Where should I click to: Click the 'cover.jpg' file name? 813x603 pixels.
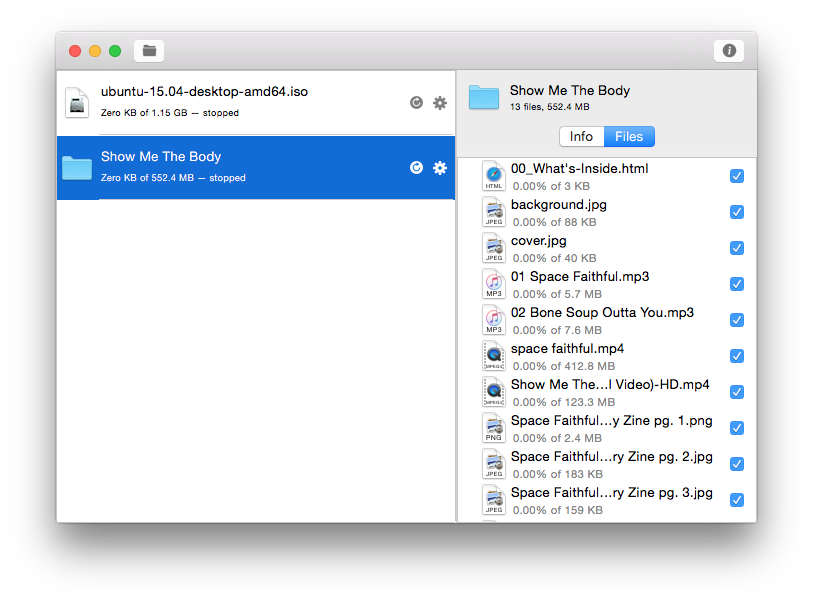[x=538, y=241]
